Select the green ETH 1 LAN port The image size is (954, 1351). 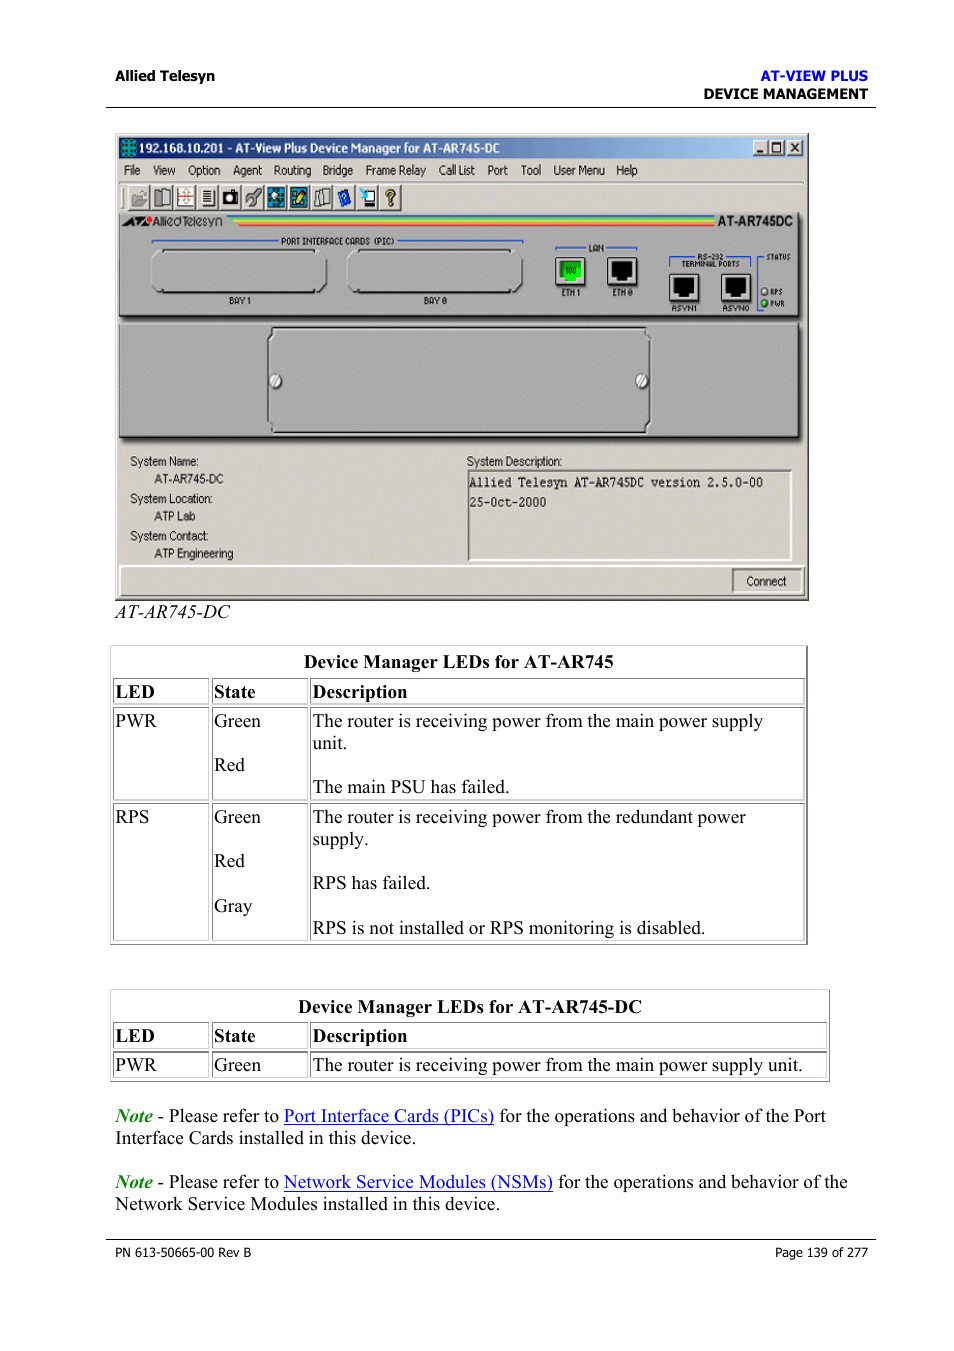click(x=570, y=271)
